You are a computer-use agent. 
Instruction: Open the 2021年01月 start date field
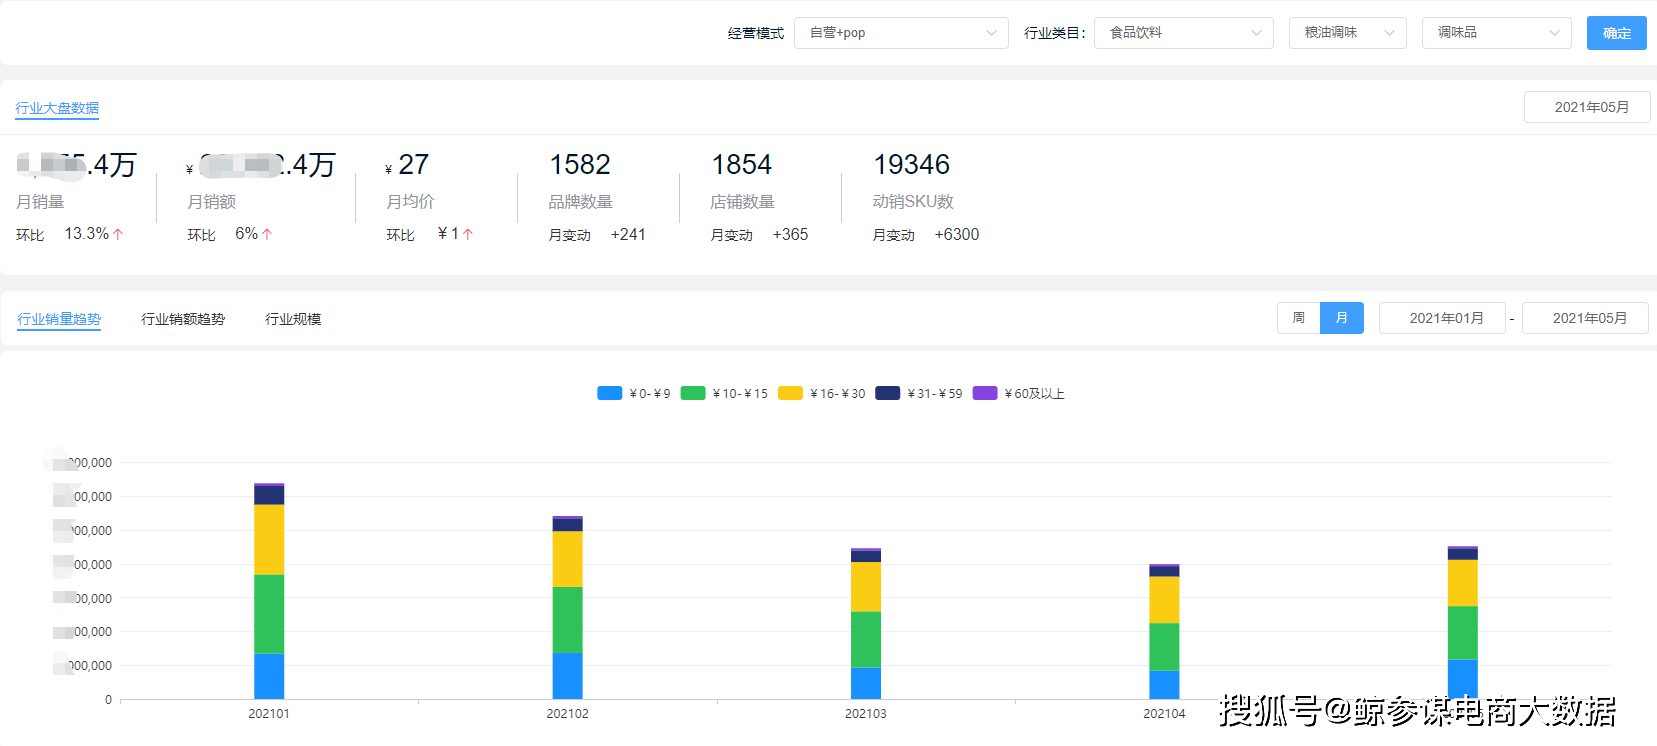[1442, 318]
